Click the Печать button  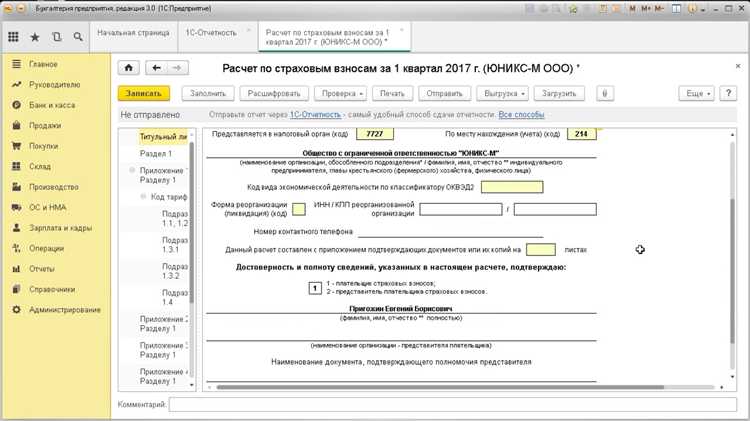pyautogui.click(x=392, y=94)
